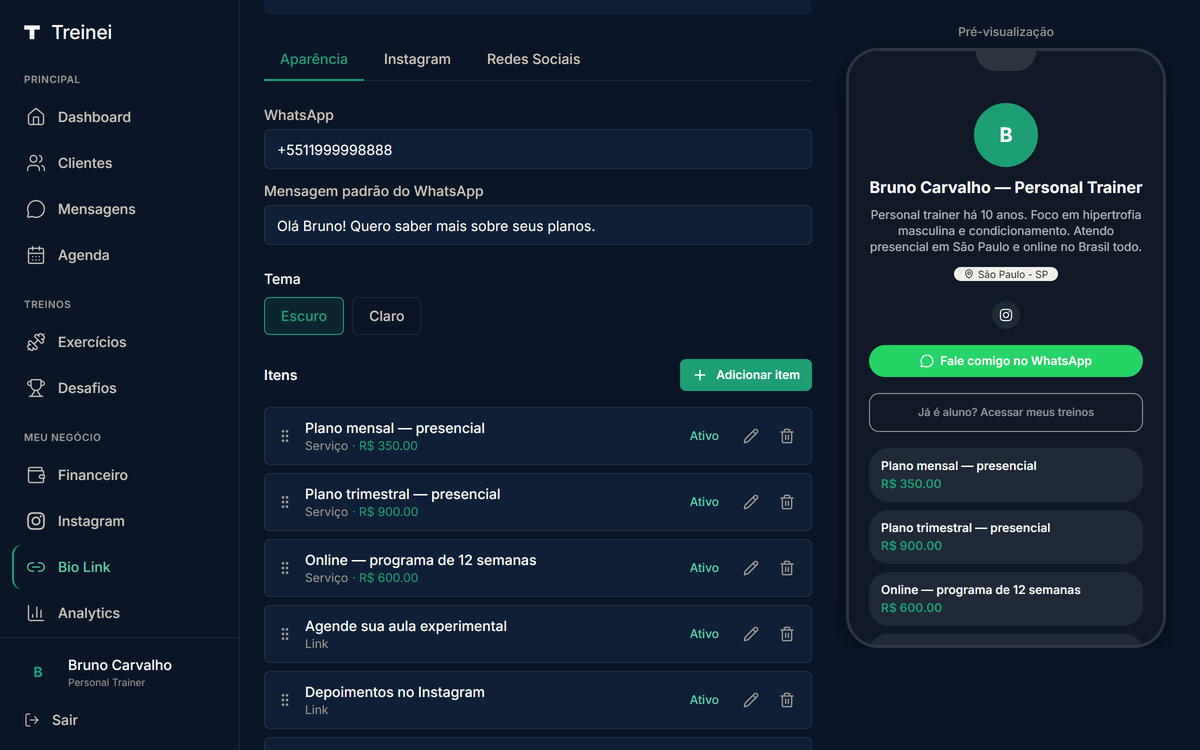Toggle Ativo status of Plano trimestral

704,502
